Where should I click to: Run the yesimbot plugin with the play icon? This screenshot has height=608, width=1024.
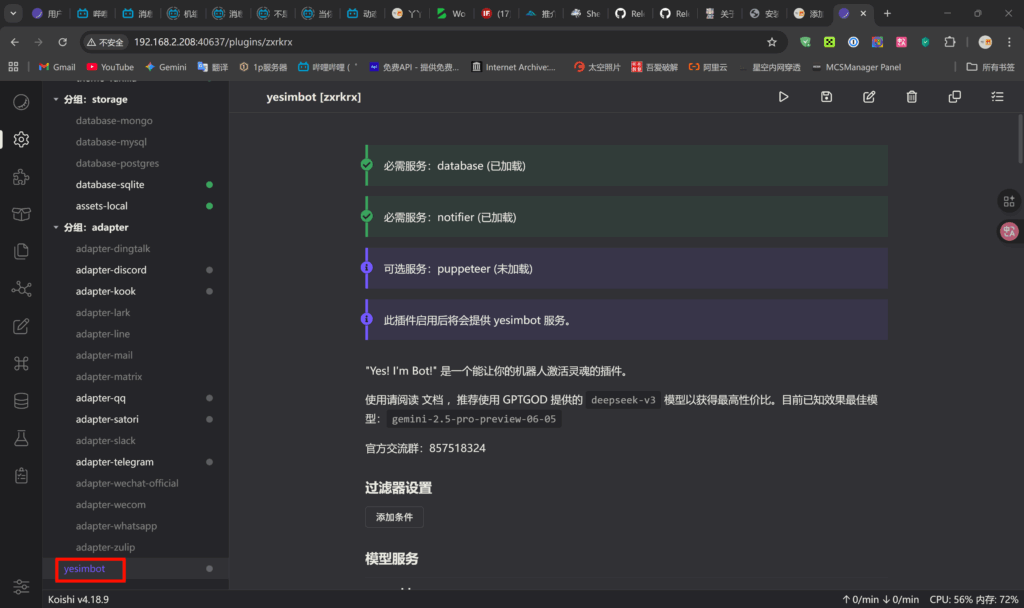tap(784, 96)
